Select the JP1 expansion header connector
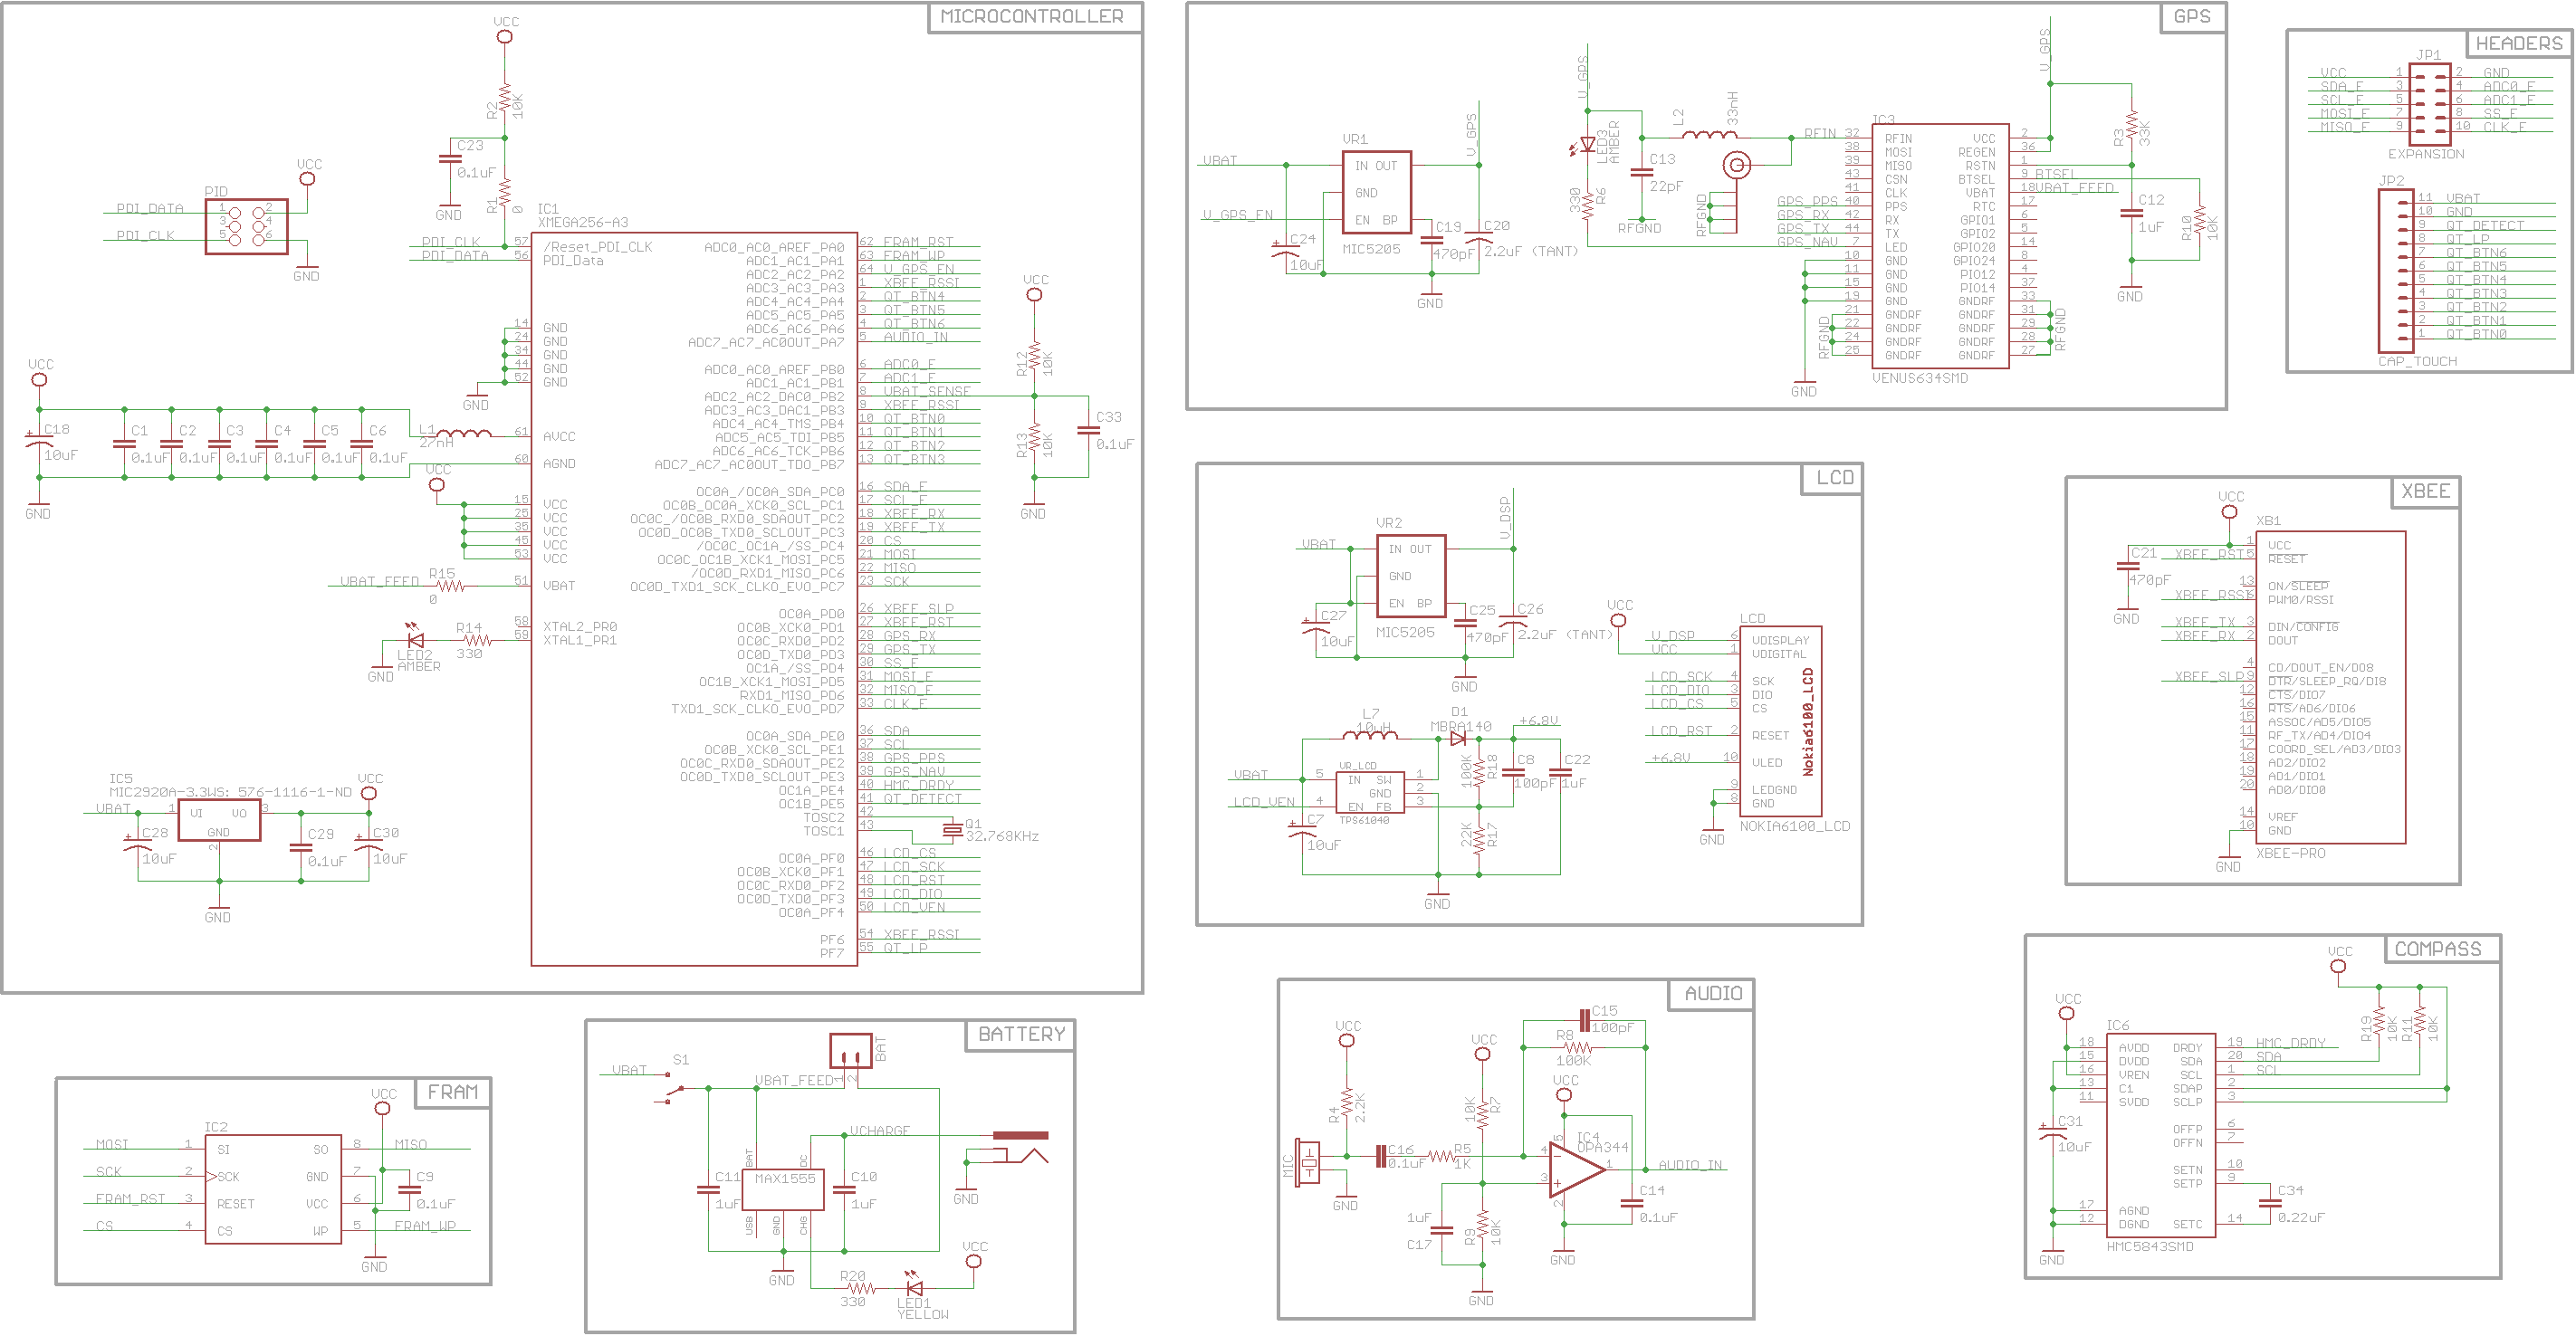This screenshot has width=2576, height=1336. (2429, 103)
